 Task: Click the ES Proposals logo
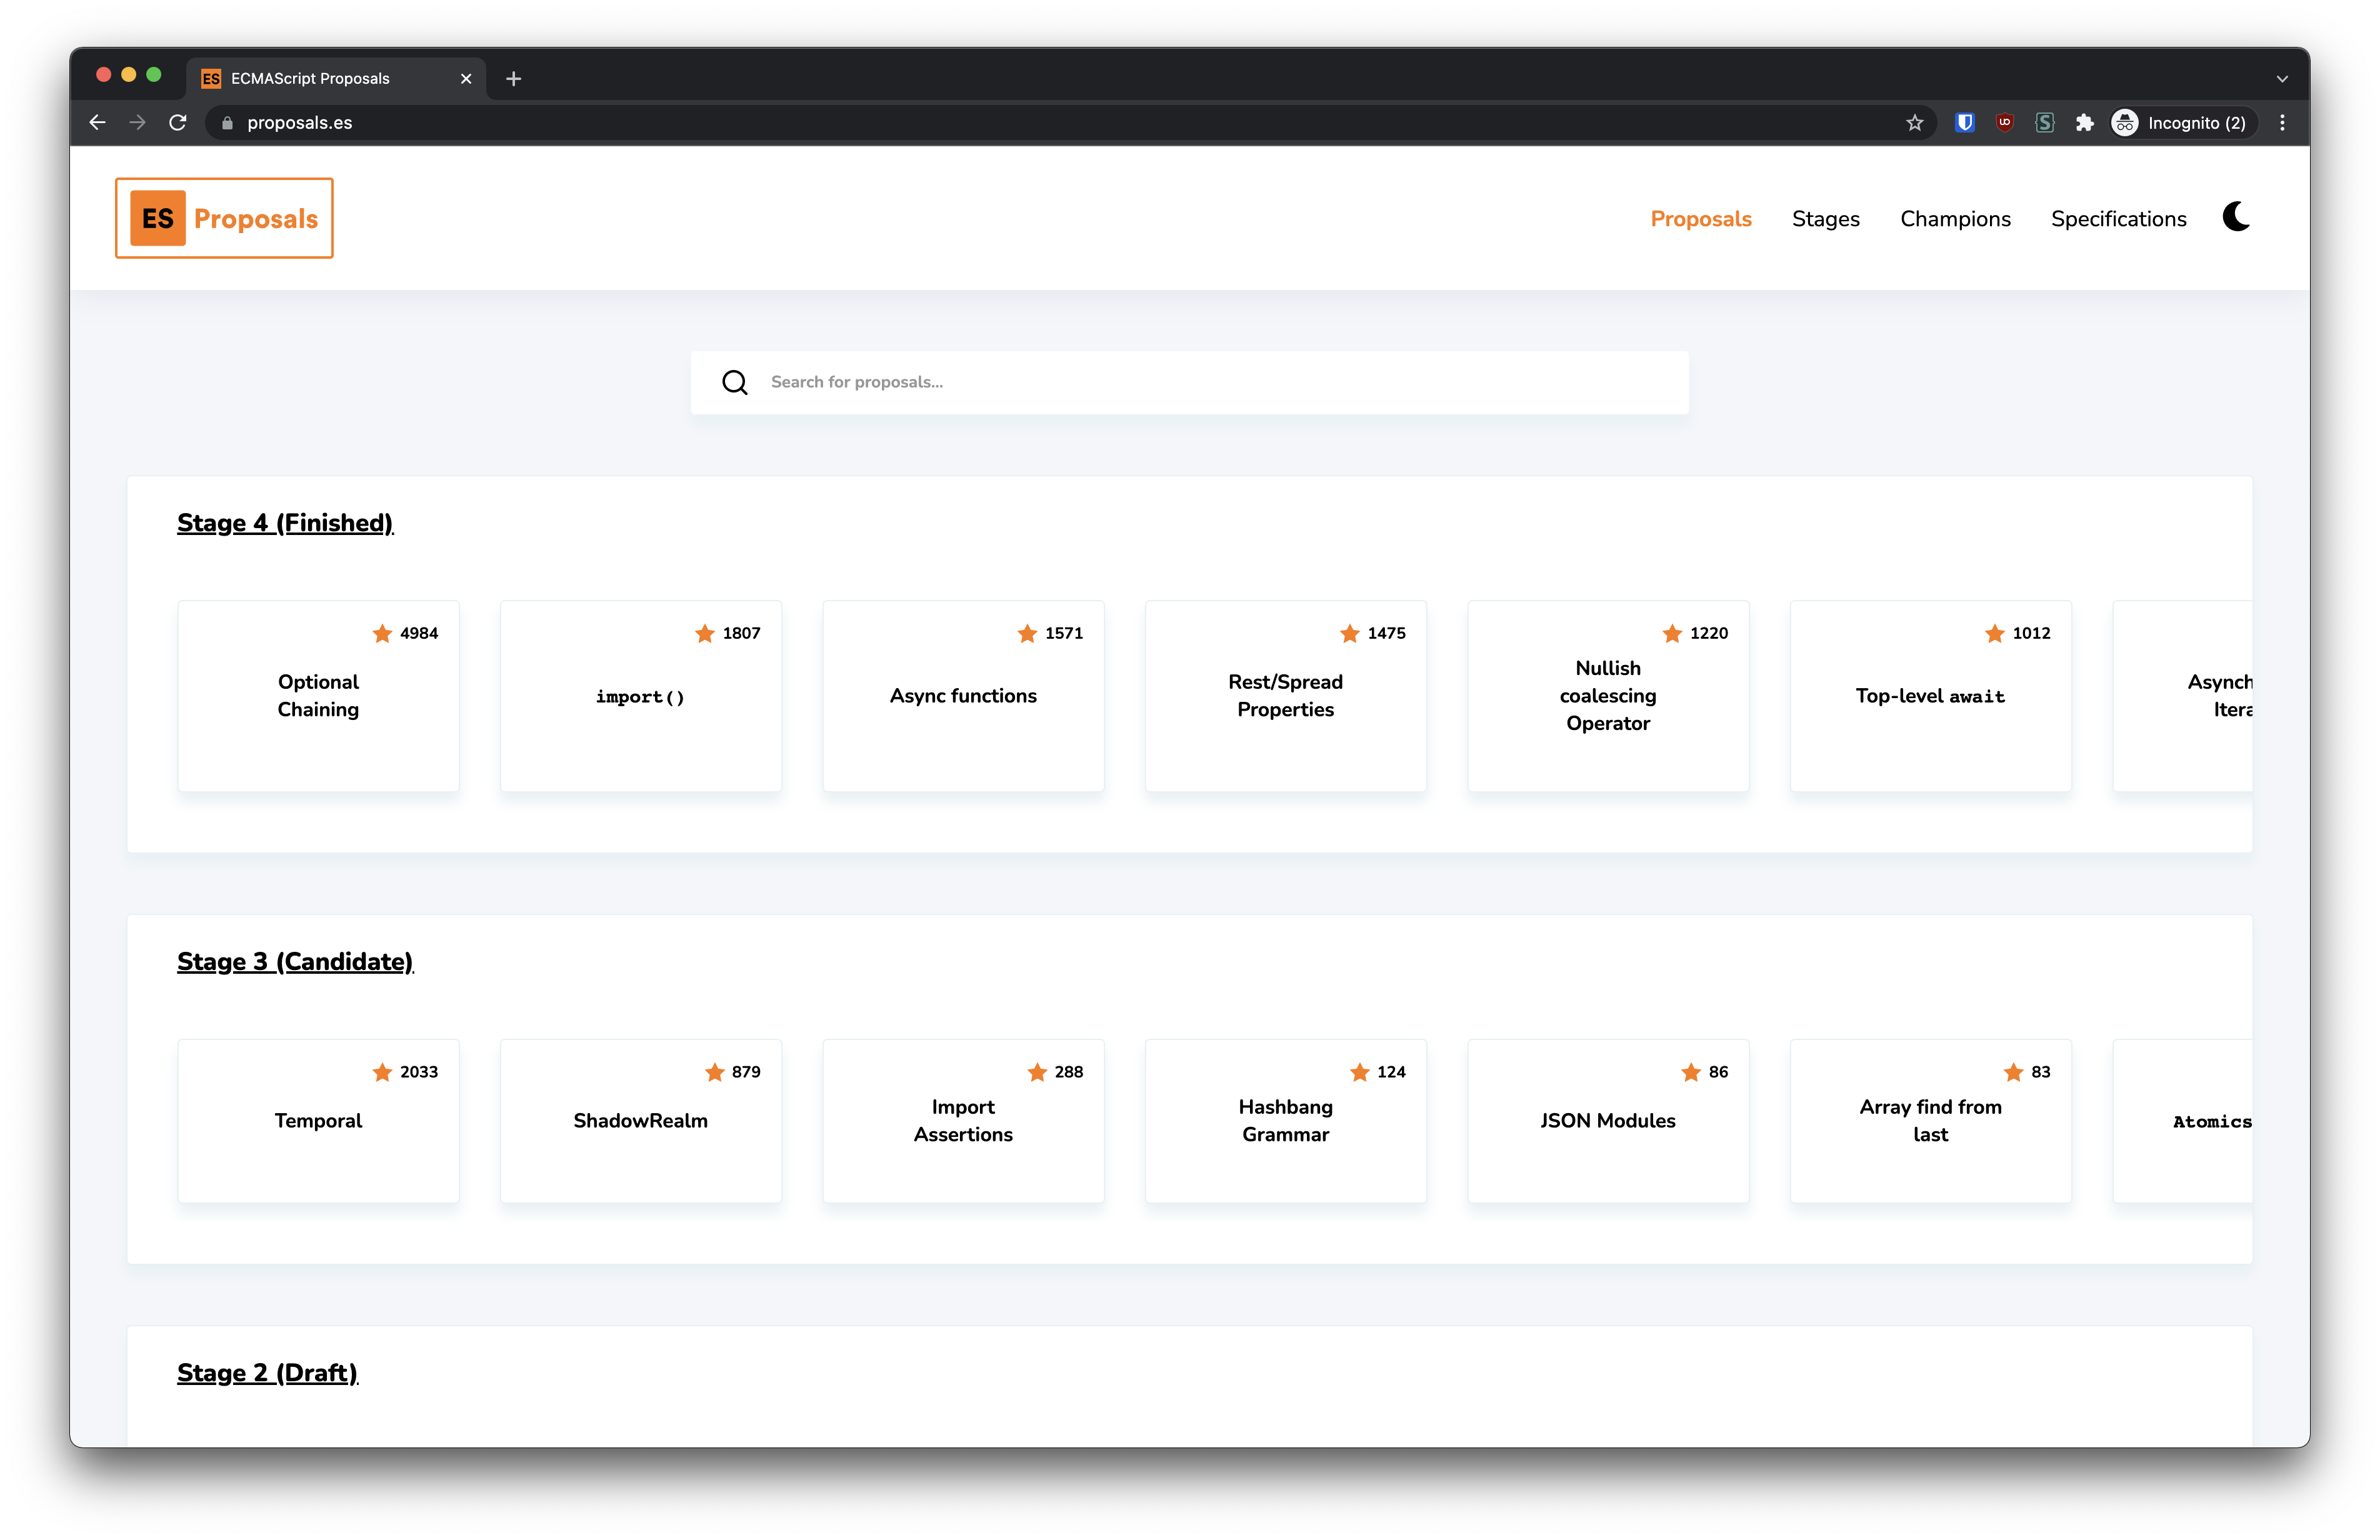[224, 217]
